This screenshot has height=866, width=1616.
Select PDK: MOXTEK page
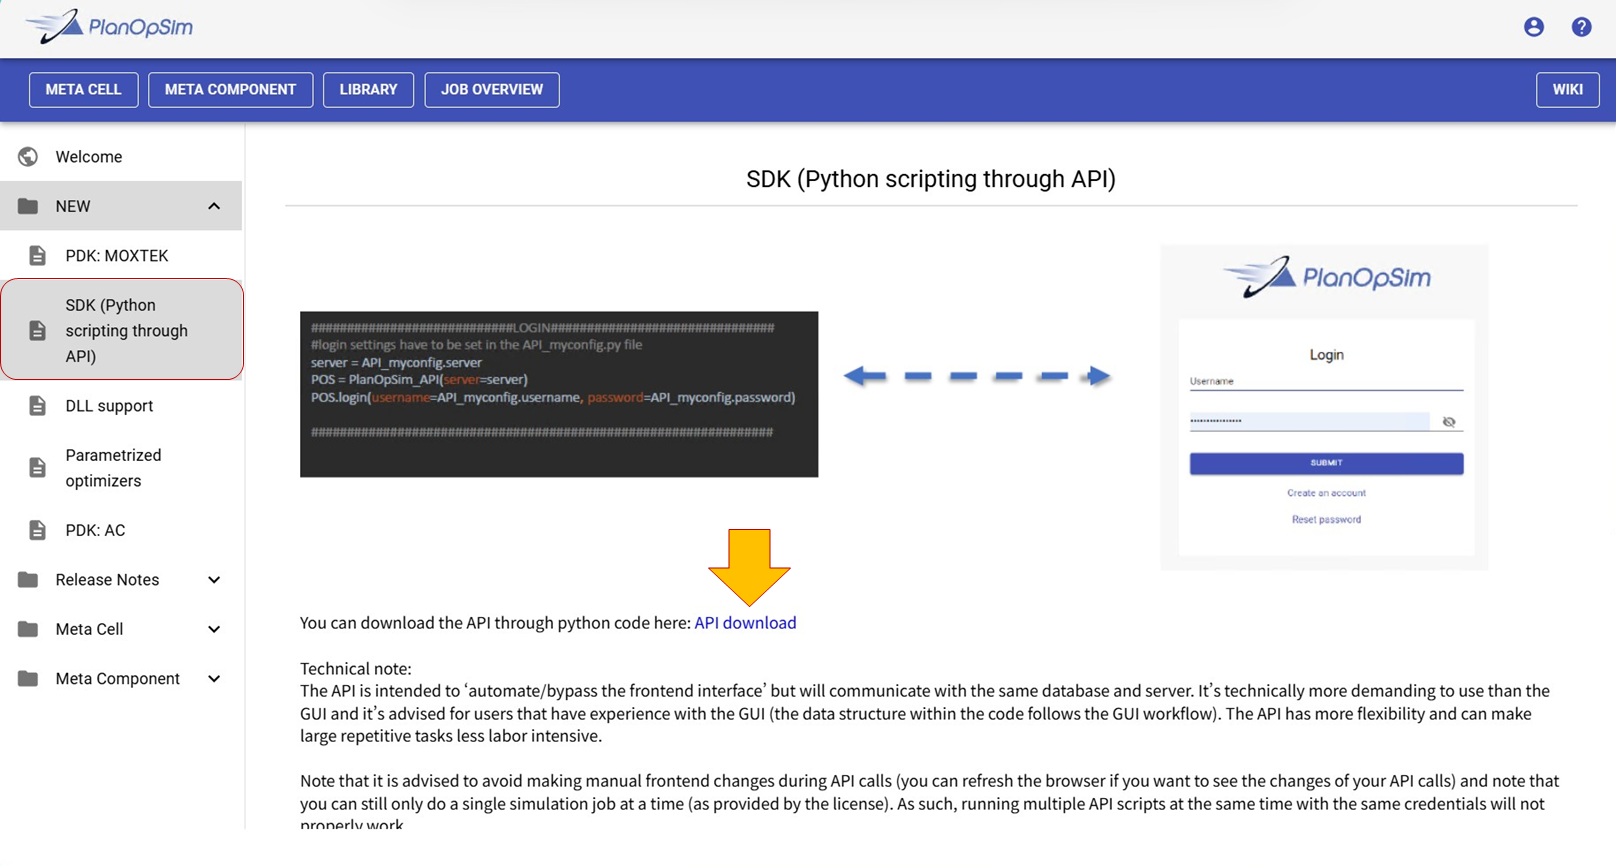coord(121,256)
